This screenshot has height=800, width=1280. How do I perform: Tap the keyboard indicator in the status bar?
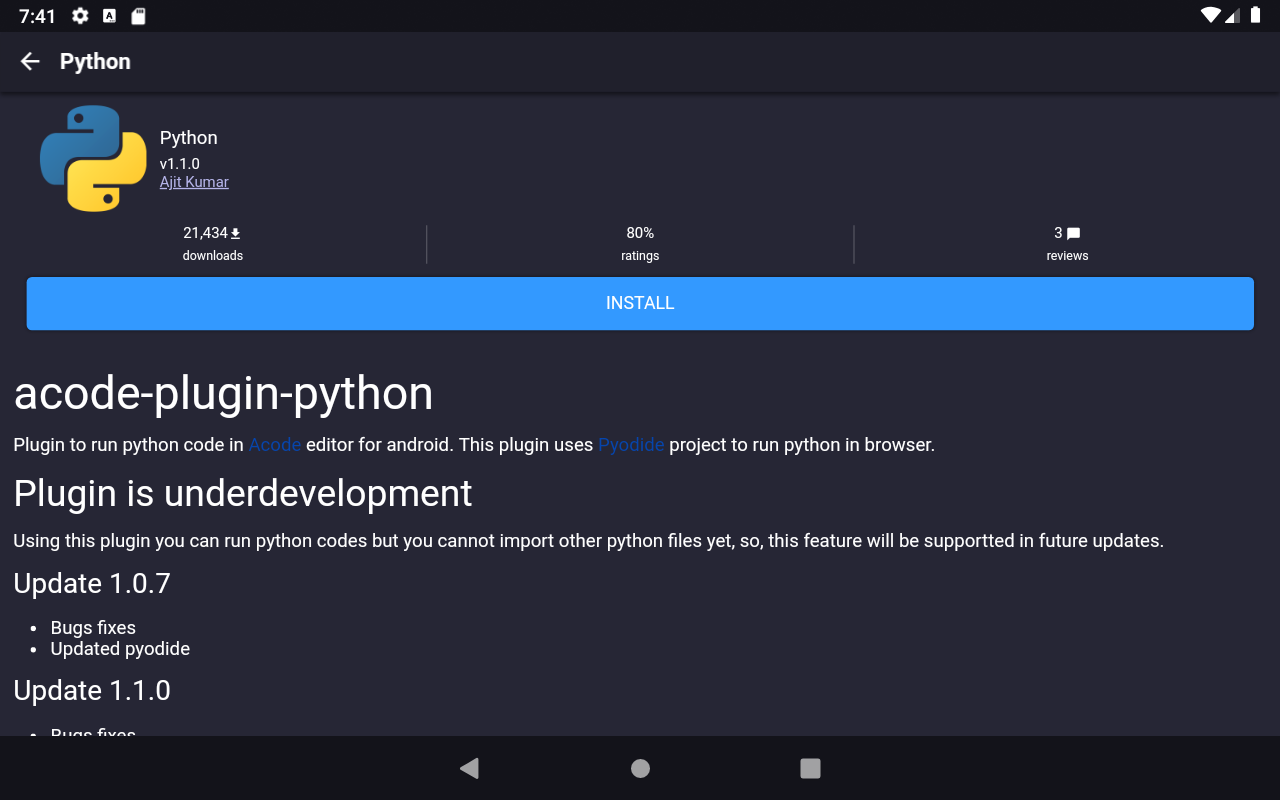[108, 16]
